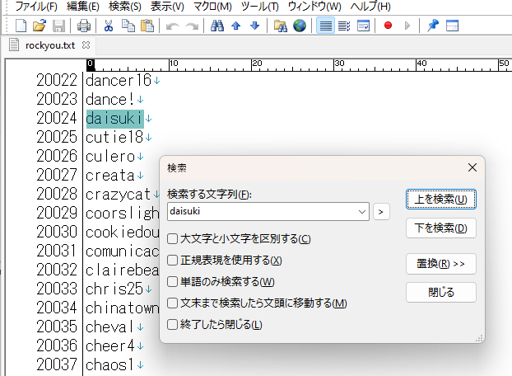Toggle the highlighted line view icon
512x376 pixels.
click(325, 26)
